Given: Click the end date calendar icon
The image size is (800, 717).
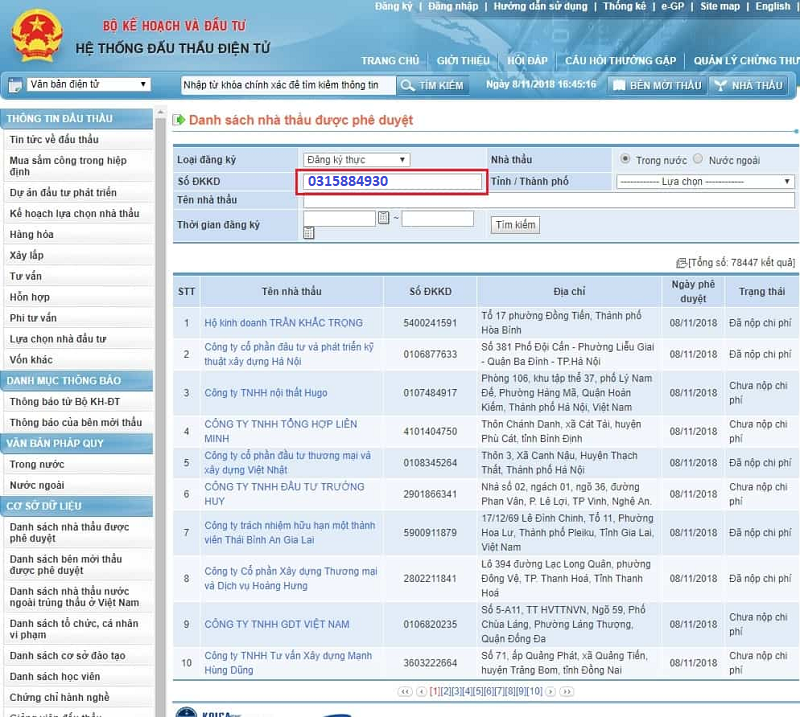Looking at the screenshot, I should coord(308,233).
